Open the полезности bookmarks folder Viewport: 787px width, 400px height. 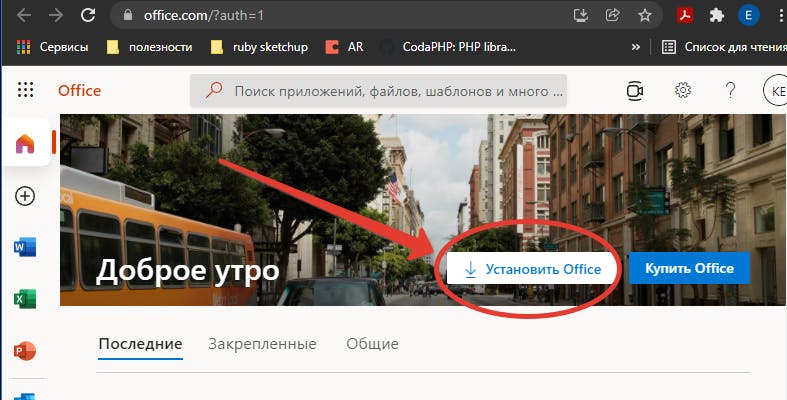(x=150, y=47)
